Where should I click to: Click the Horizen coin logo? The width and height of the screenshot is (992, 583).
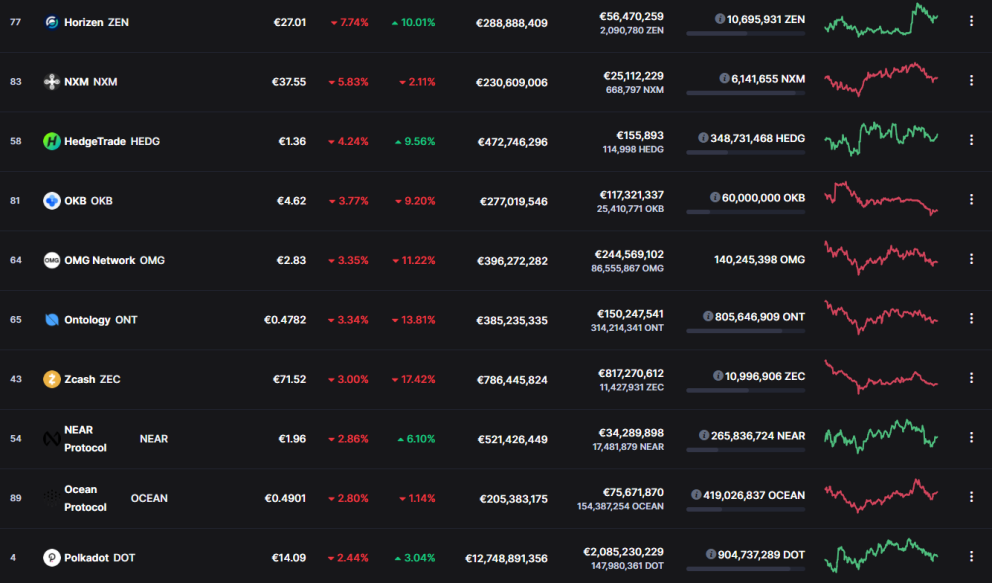[x=52, y=22]
